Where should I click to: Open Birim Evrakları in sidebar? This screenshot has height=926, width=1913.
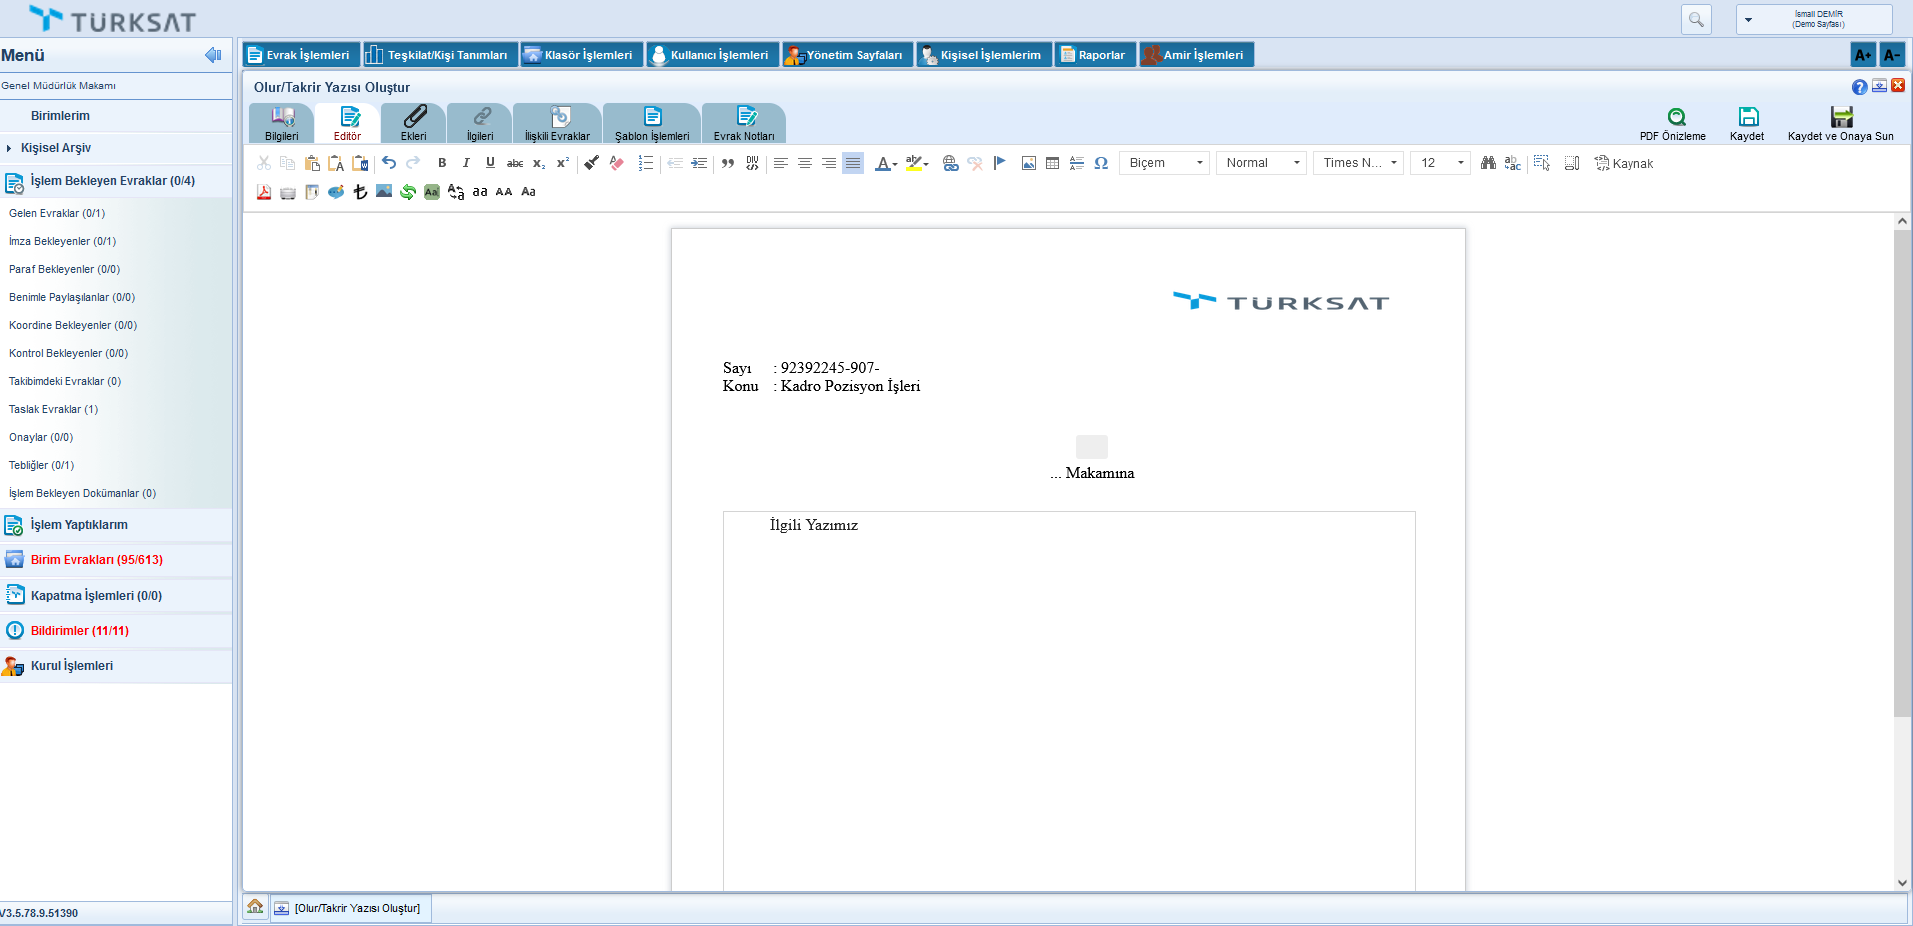[x=96, y=560]
